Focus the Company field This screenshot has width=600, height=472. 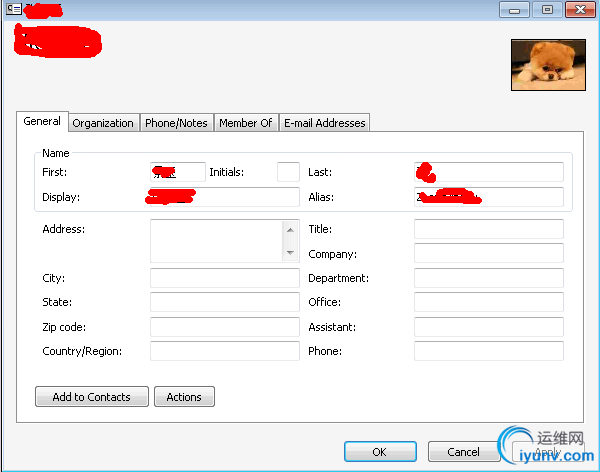(489, 253)
